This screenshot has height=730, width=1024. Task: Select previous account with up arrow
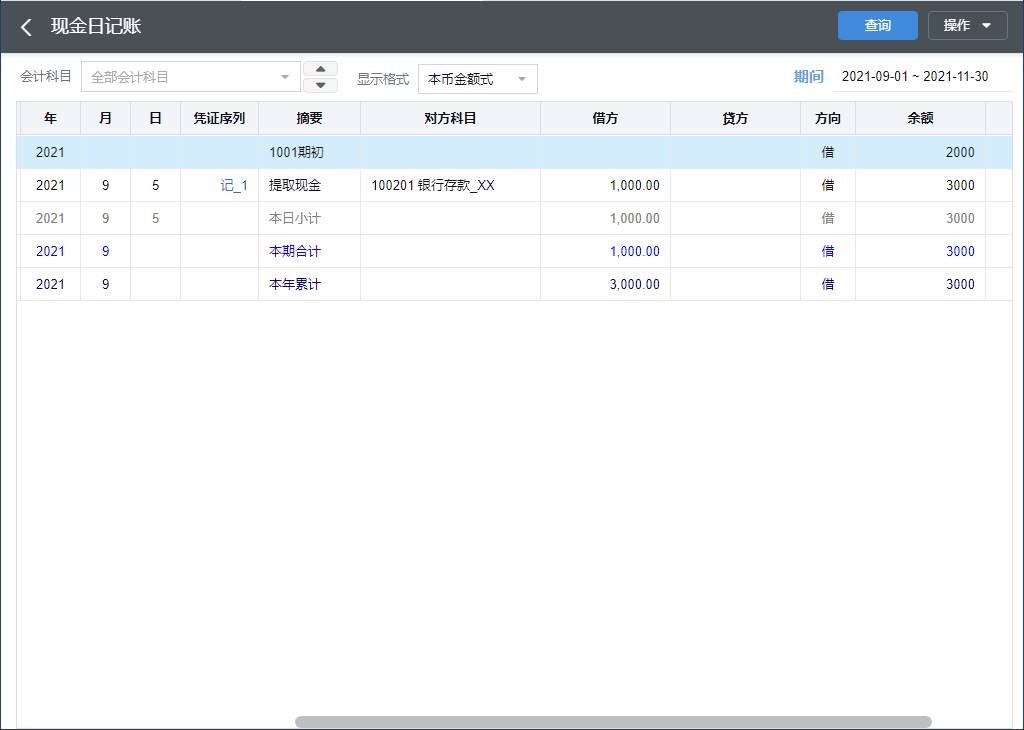pyautogui.click(x=321, y=69)
